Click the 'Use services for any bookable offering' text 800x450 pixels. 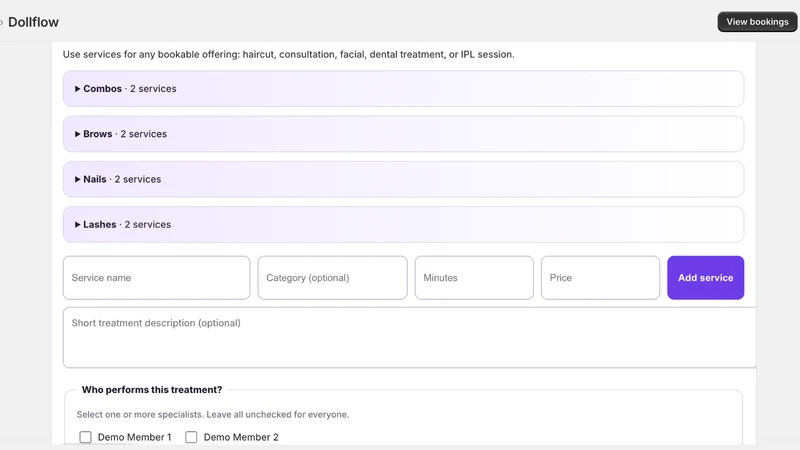tap(288, 55)
